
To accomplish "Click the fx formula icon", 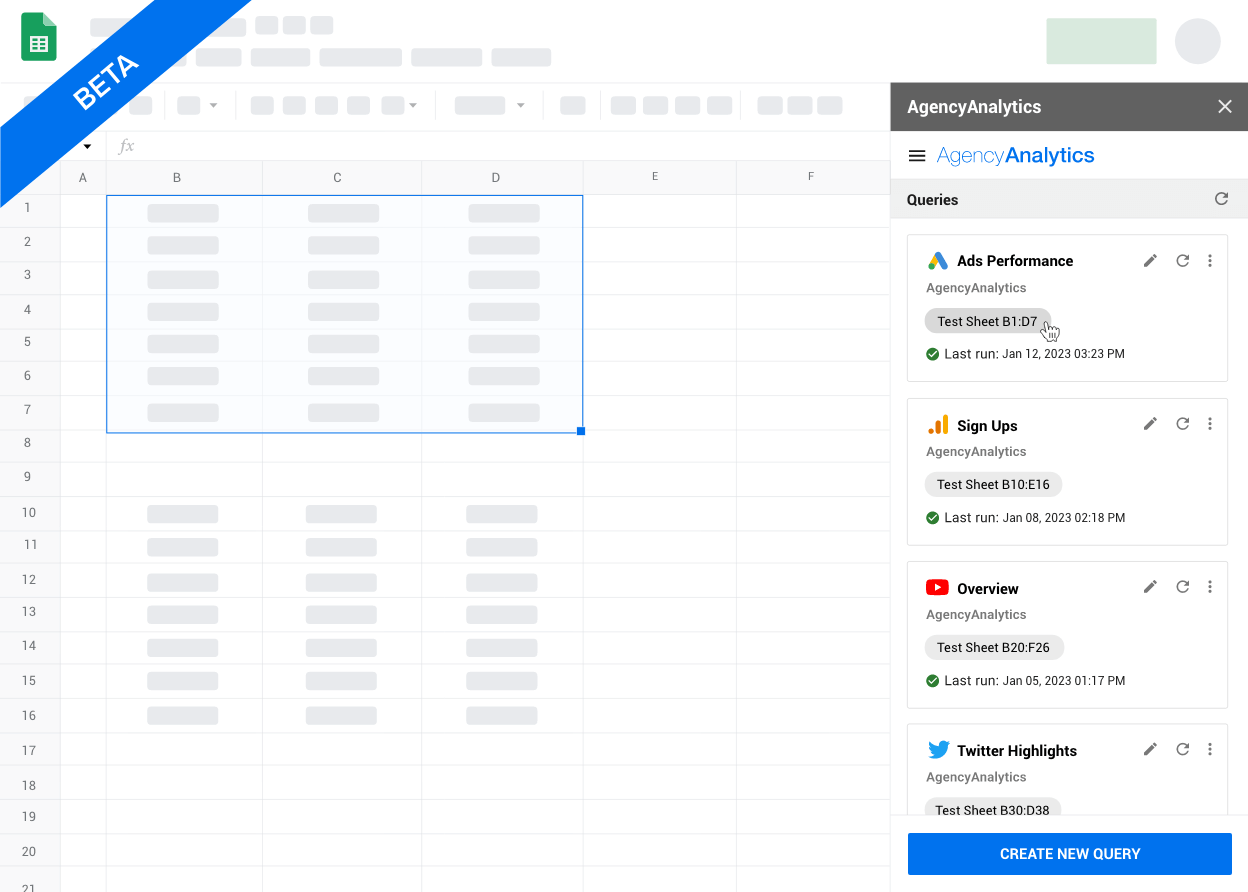I will [x=126, y=146].
